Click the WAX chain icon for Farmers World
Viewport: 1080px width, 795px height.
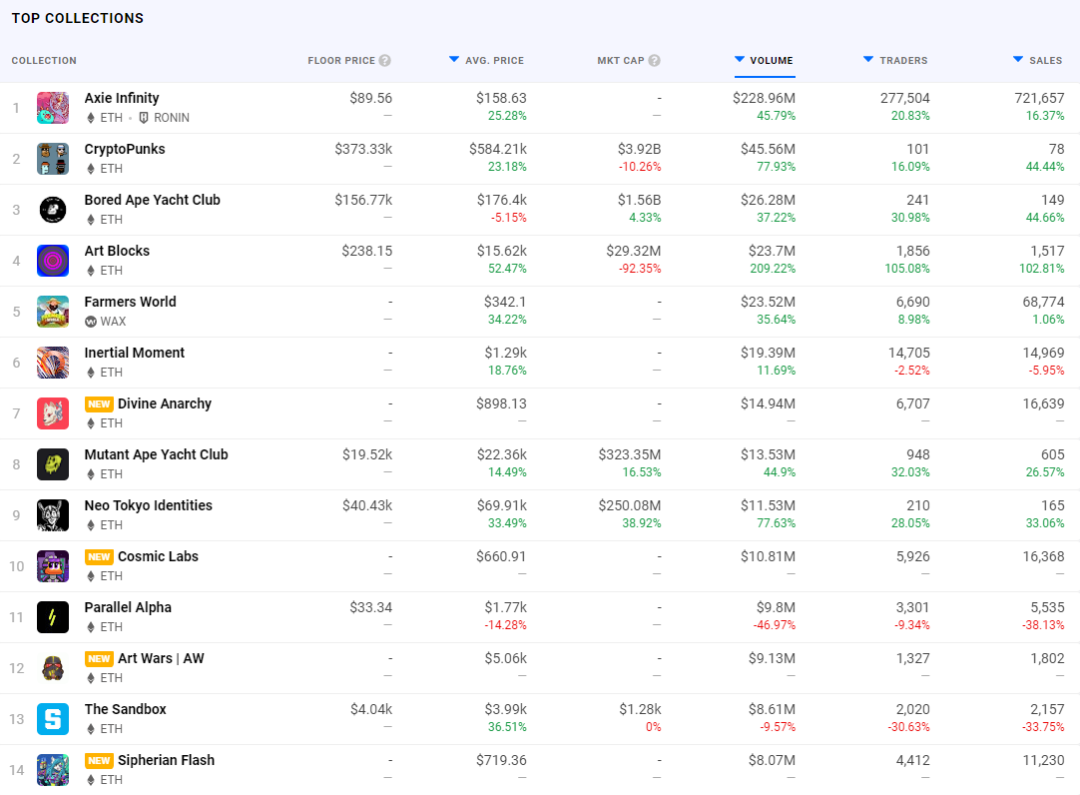click(x=90, y=322)
